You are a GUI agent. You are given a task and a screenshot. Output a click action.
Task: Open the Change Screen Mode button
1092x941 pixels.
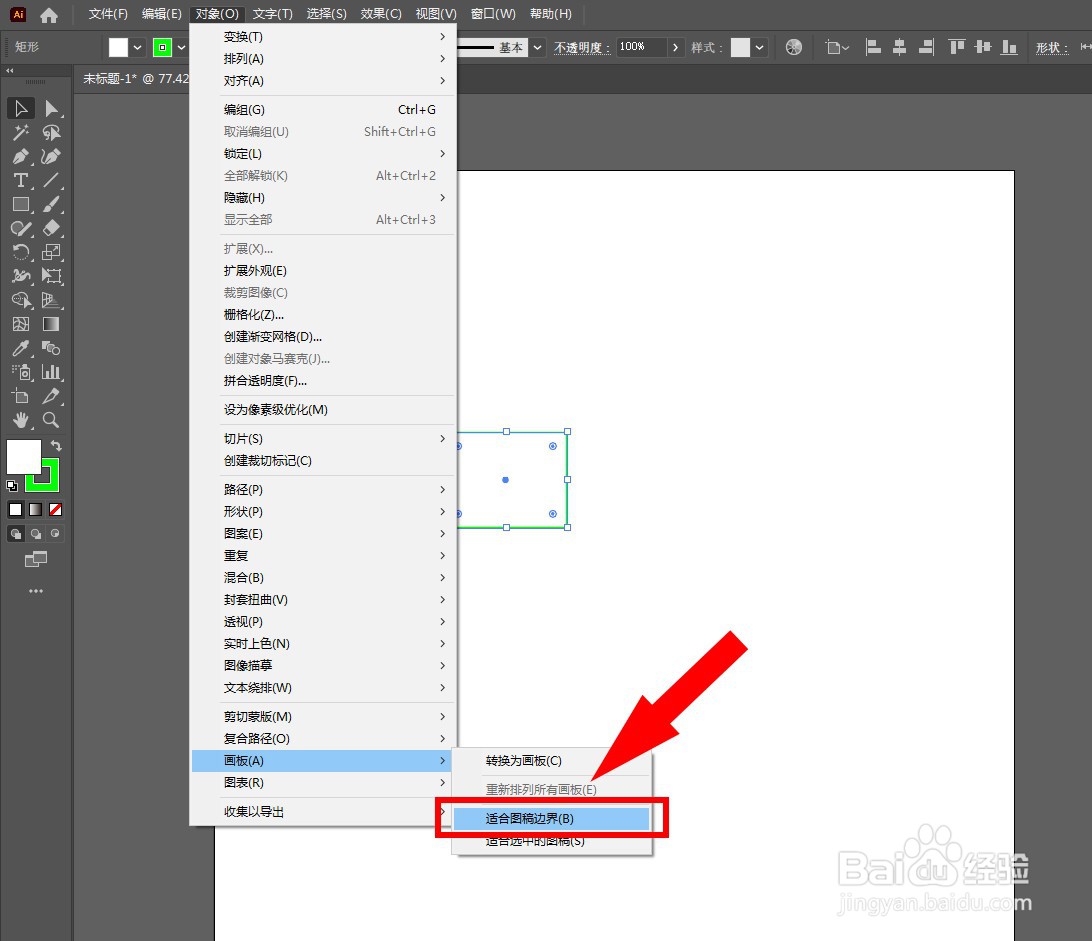[x=36, y=559]
